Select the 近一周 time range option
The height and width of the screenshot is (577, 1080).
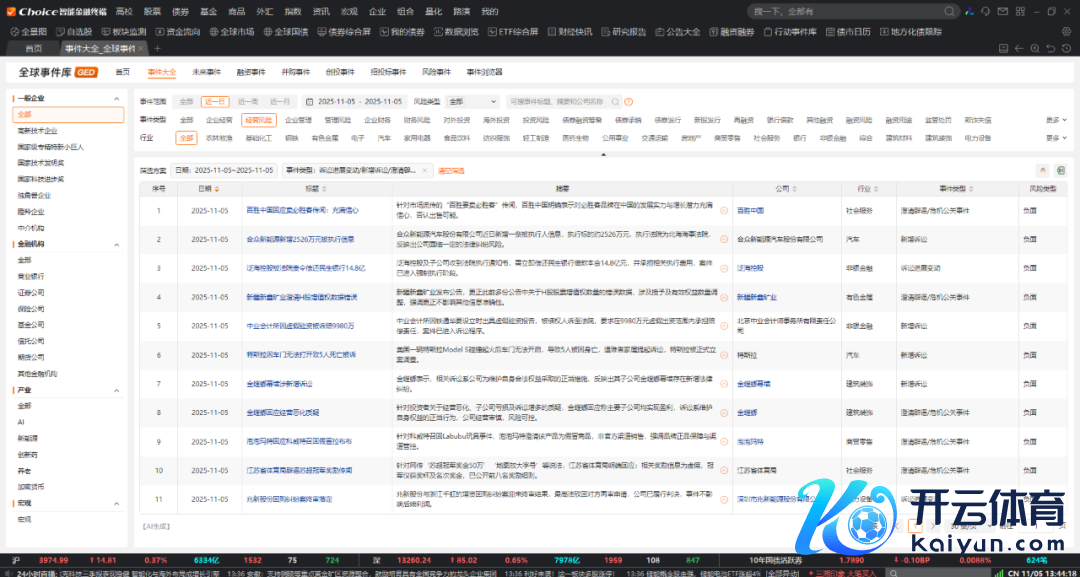247,101
